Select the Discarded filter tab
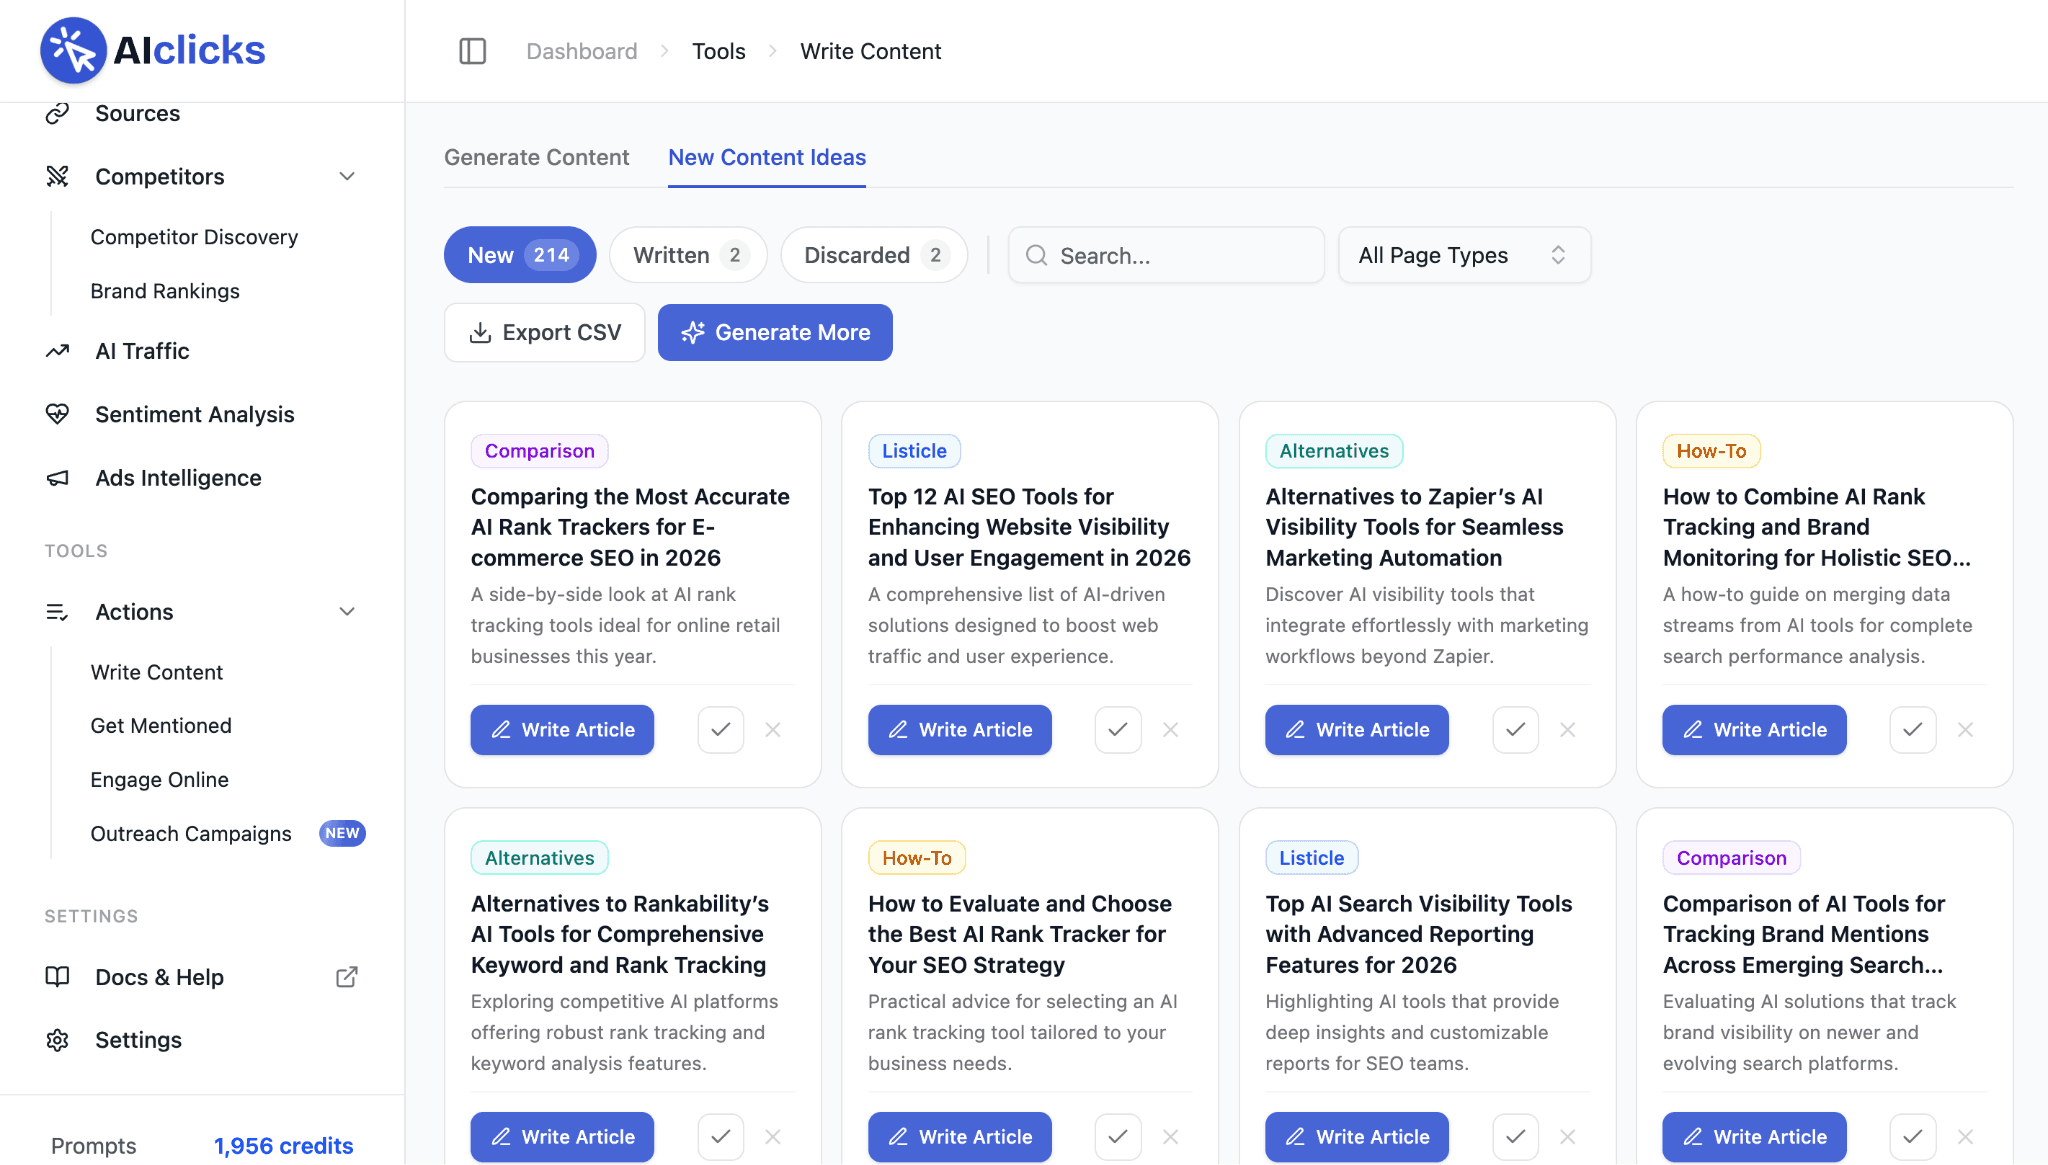2048x1165 pixels. pyautogui.click(x=874, y=255)
